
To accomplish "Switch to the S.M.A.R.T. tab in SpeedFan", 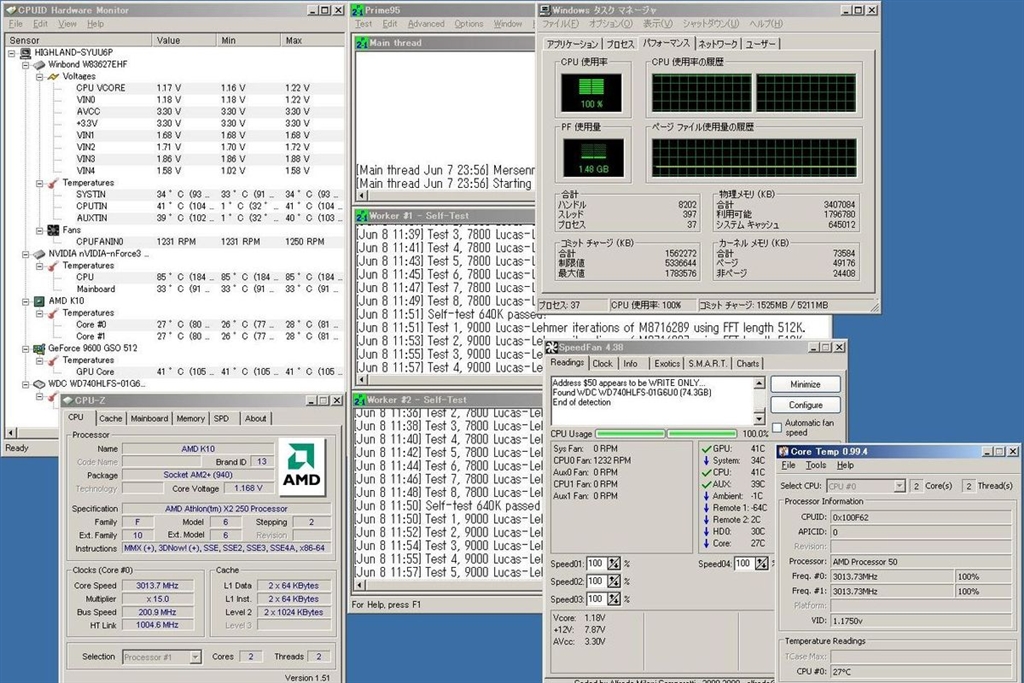I will tap(707, 362).
